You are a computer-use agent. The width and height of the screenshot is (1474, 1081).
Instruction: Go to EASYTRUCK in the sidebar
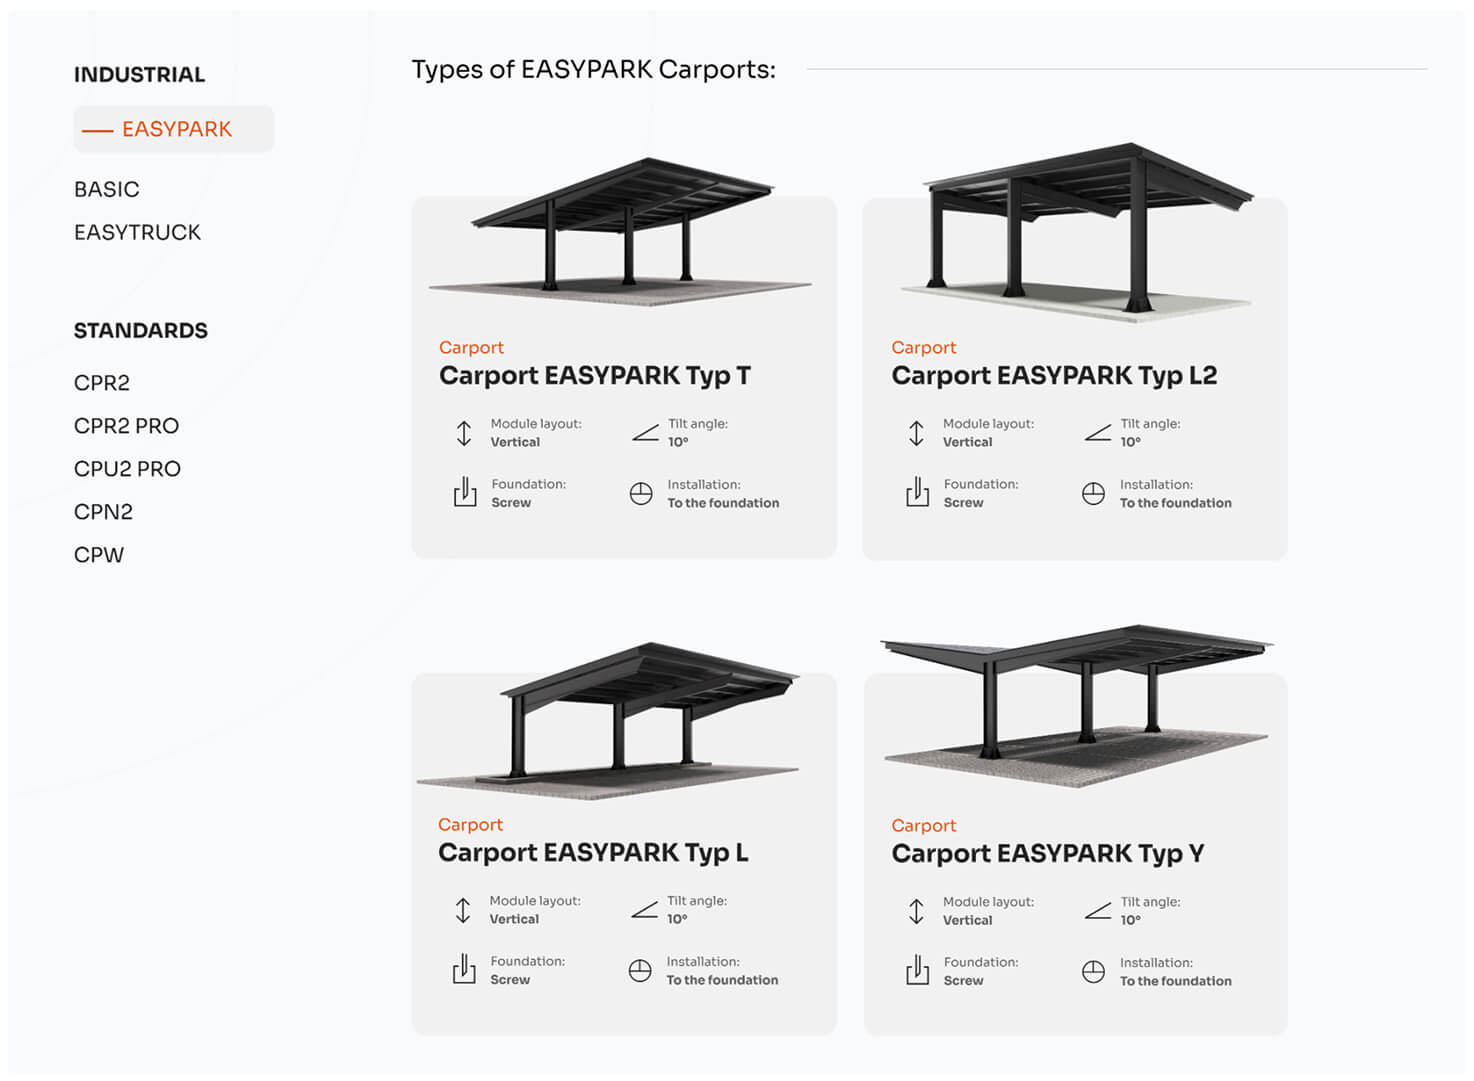(x=138, y=232)
